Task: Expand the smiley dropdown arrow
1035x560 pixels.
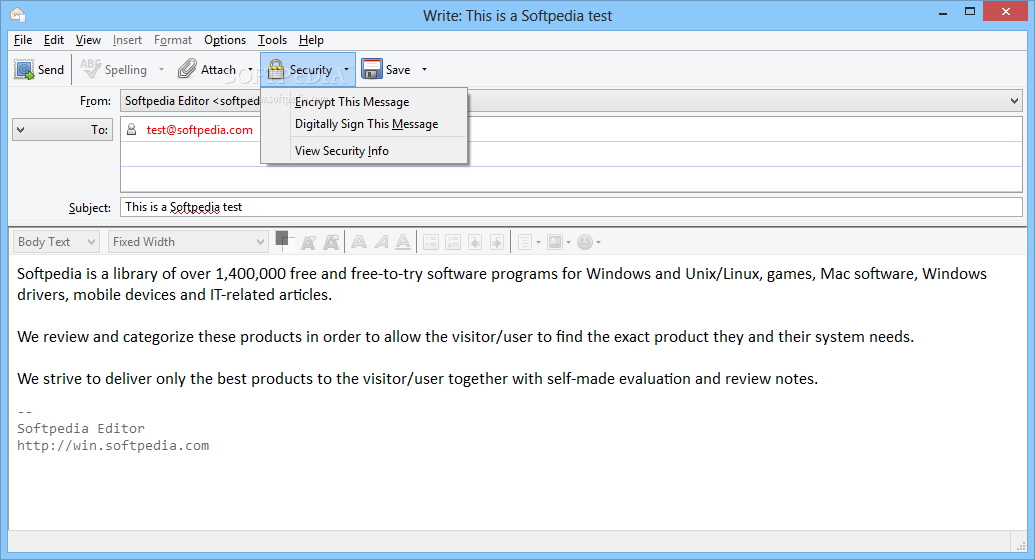Action: [599, 242]
